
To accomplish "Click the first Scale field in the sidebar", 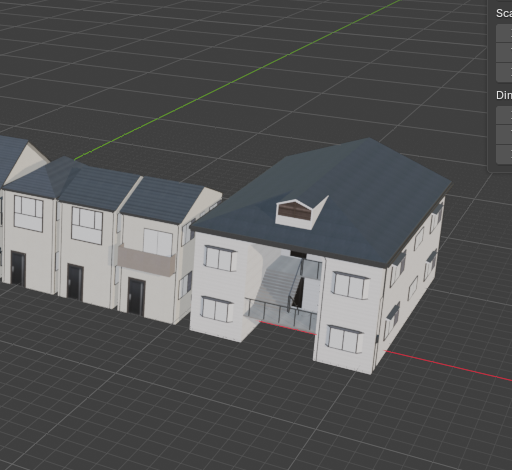I will tap(504, 33).
